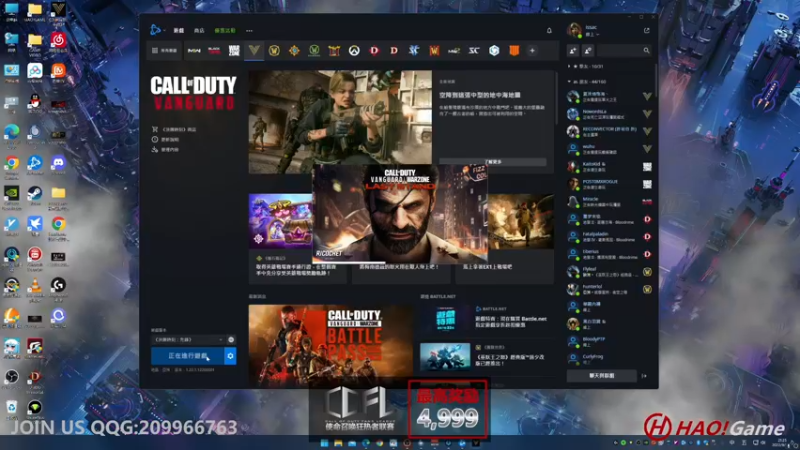This screenshot has width=800, height=450.
Task: Click the Learn More button in featured news
Action: [493, 162]
